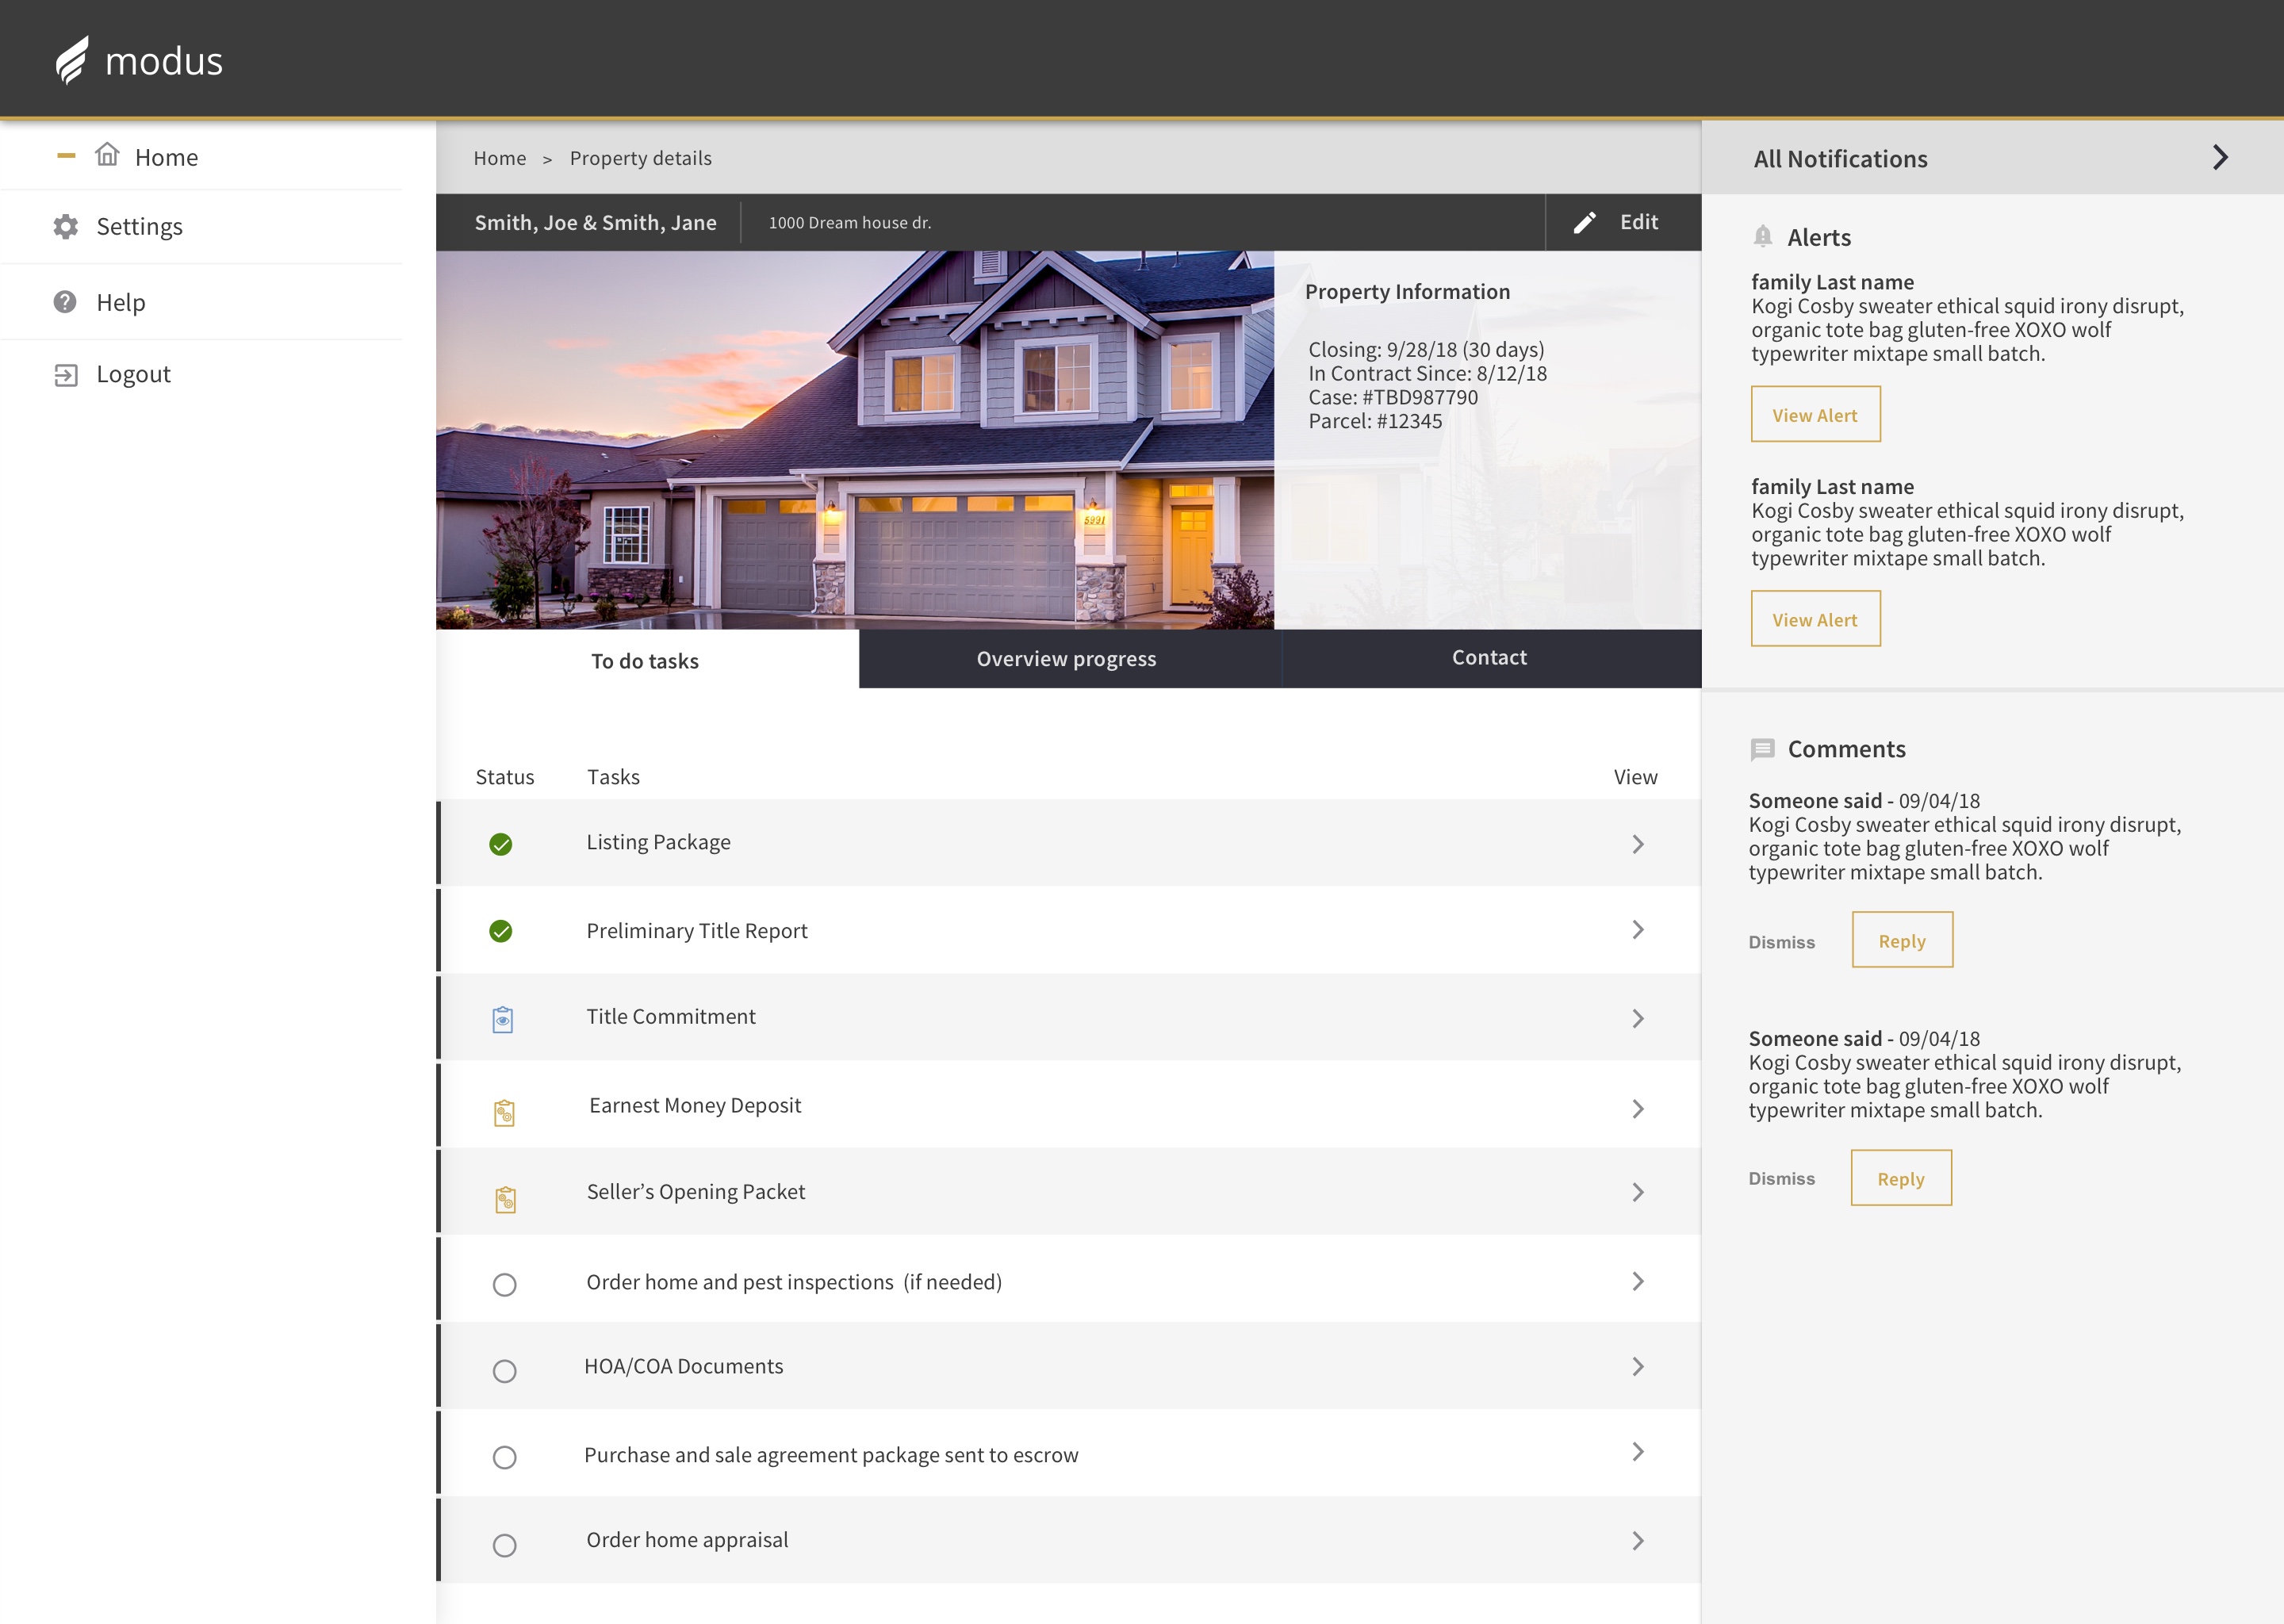The width and height of the screenshot is (2284, 1624).
Task: Open Listing Package via its view chevron
Action: (1638, 844)
